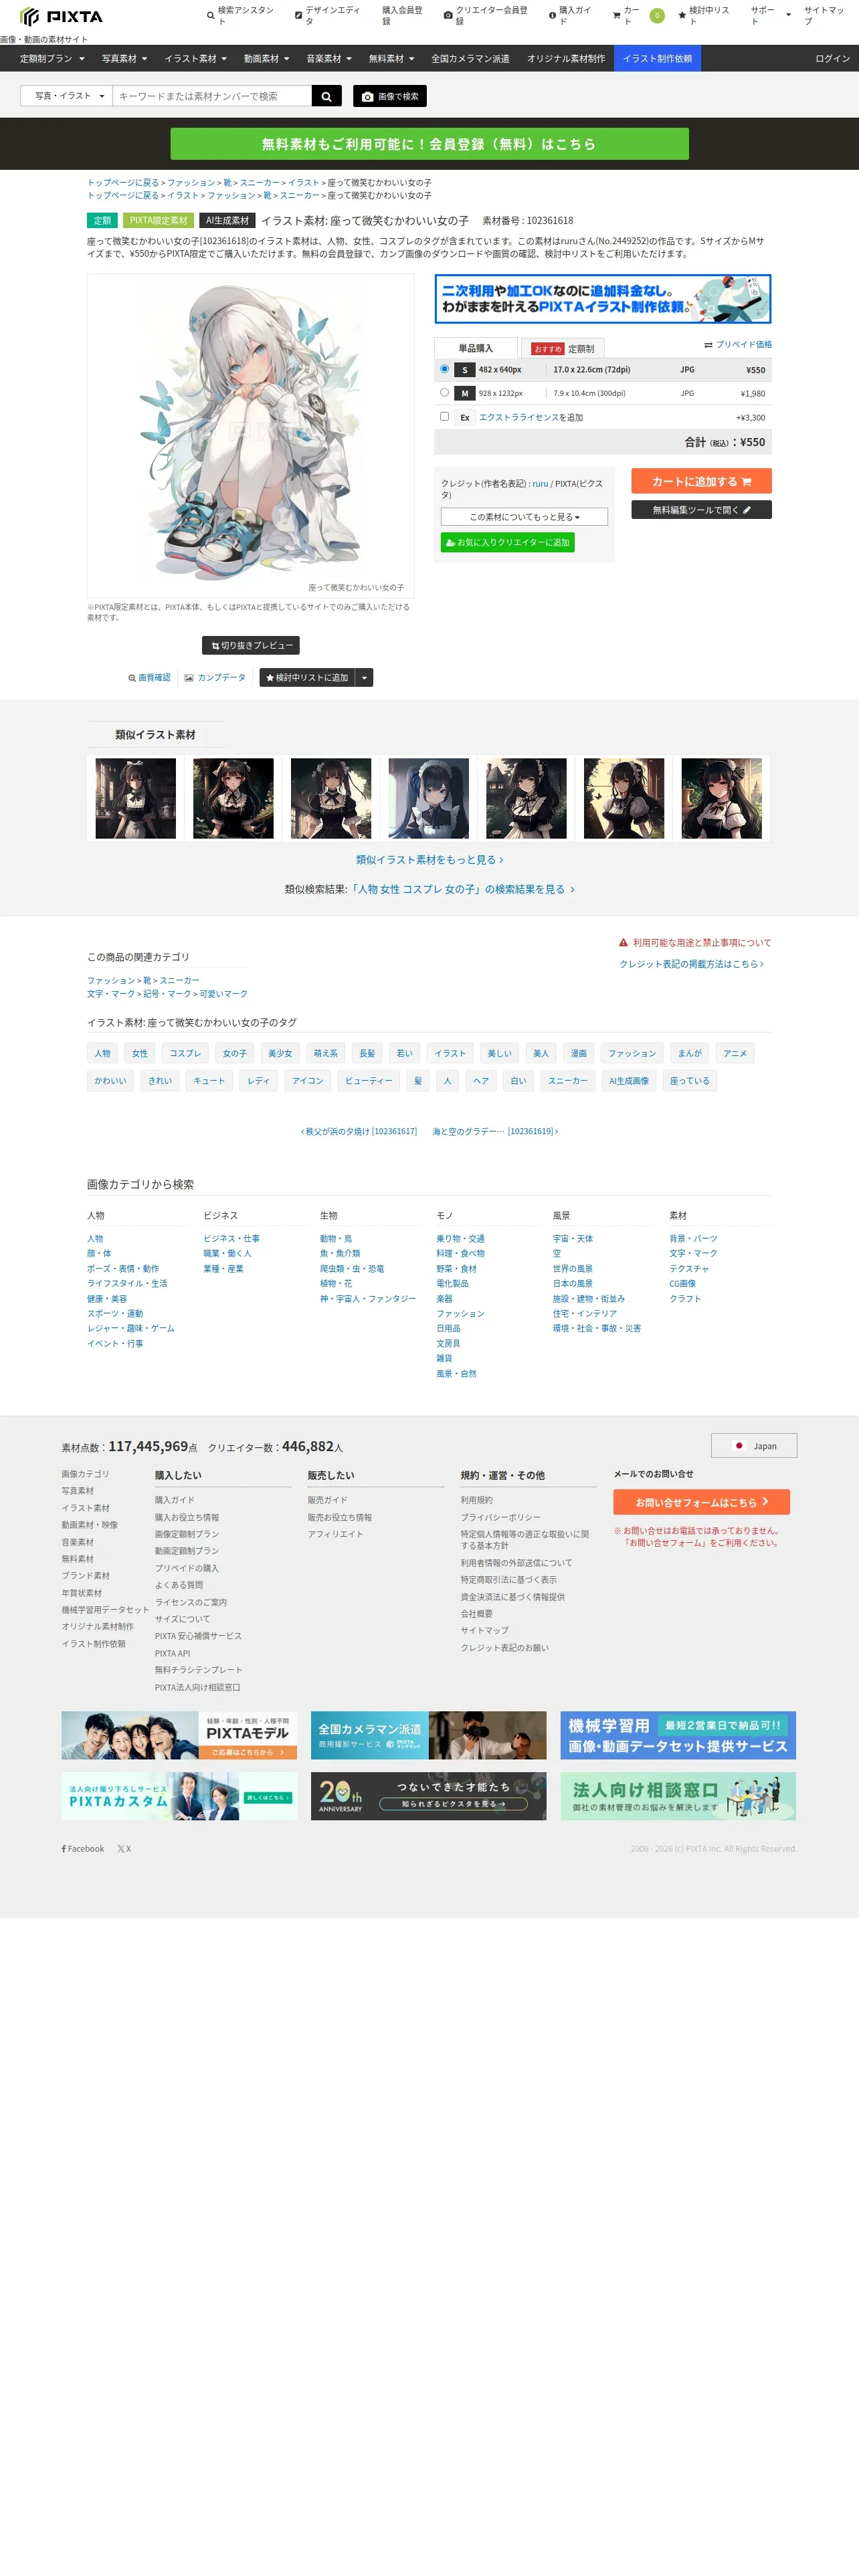Click the swap icon beside プリペイド価格
This screenshot has width=859, height=2576.
pos(708,345)
